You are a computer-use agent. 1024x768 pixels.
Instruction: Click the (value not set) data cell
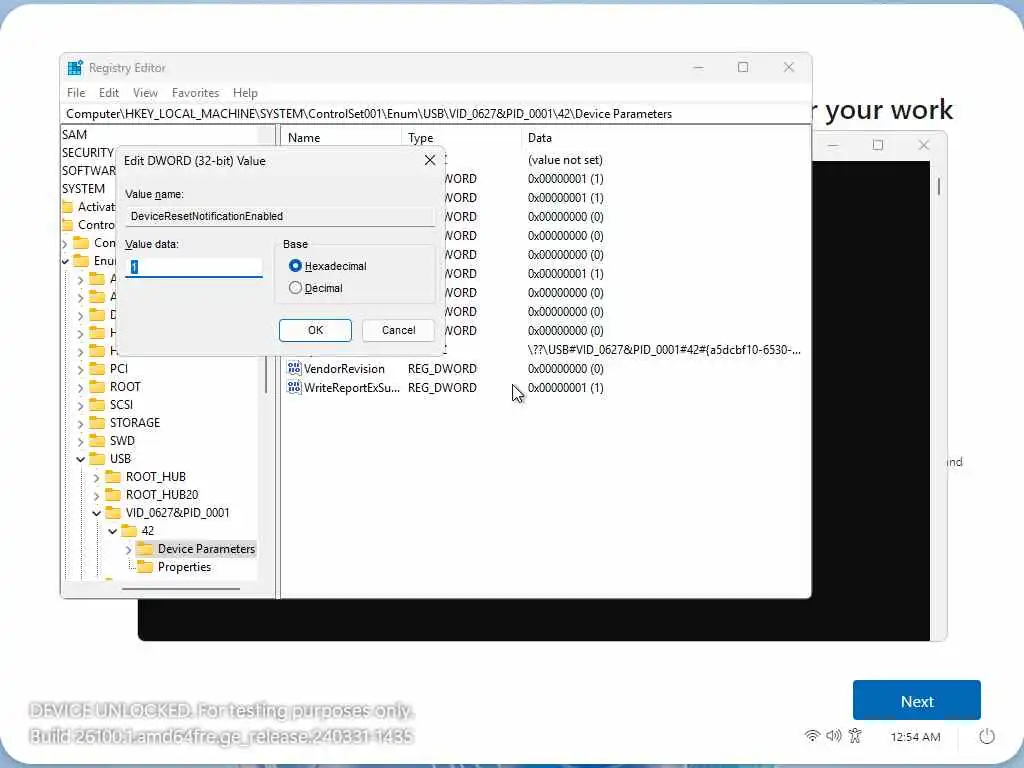[x=565, y=160]
